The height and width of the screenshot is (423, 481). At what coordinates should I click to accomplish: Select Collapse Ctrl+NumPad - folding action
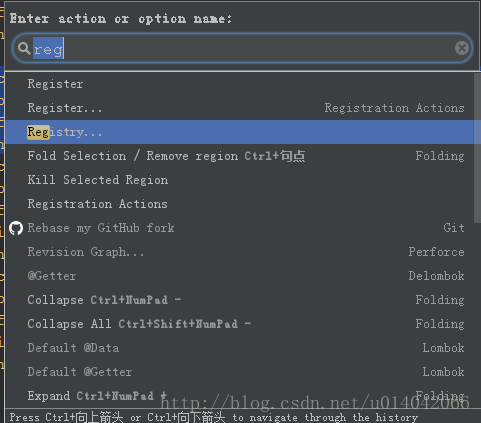click(239, 300)
